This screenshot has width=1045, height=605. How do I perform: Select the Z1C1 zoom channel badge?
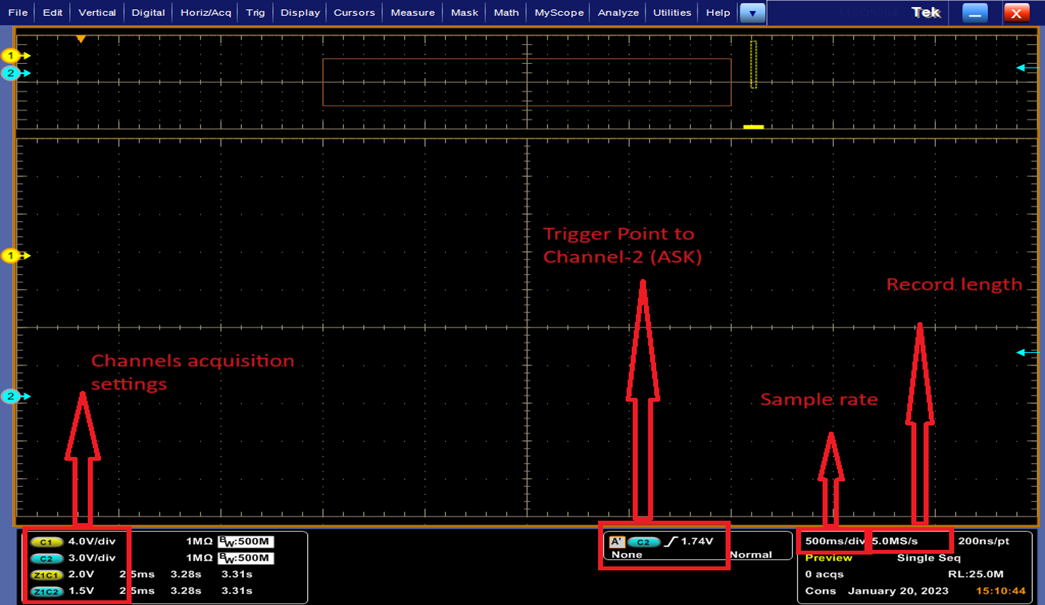(44, 575)
